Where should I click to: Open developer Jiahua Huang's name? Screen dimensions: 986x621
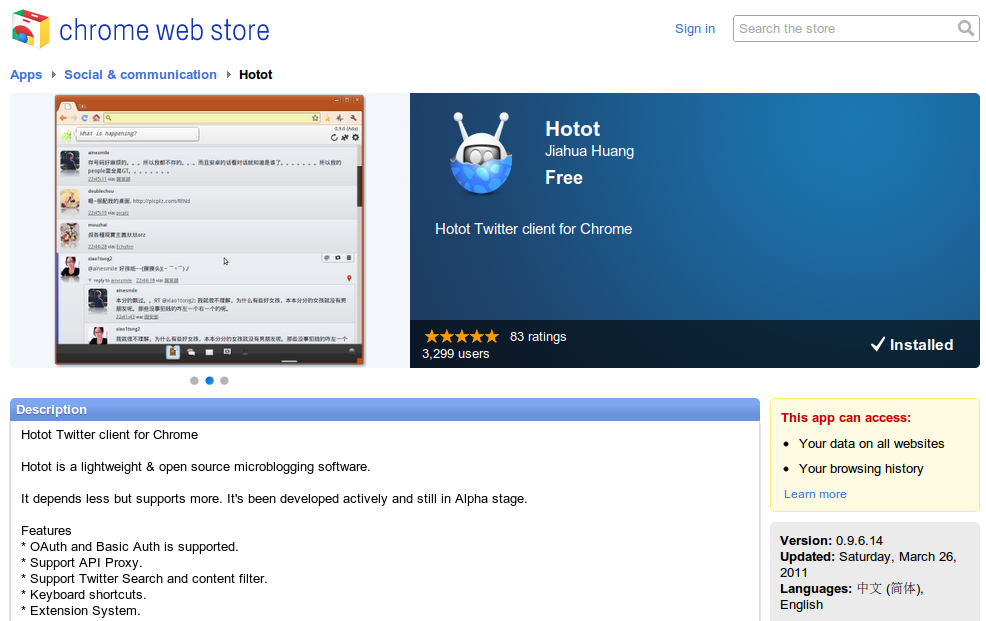click(x=589, y=151)
